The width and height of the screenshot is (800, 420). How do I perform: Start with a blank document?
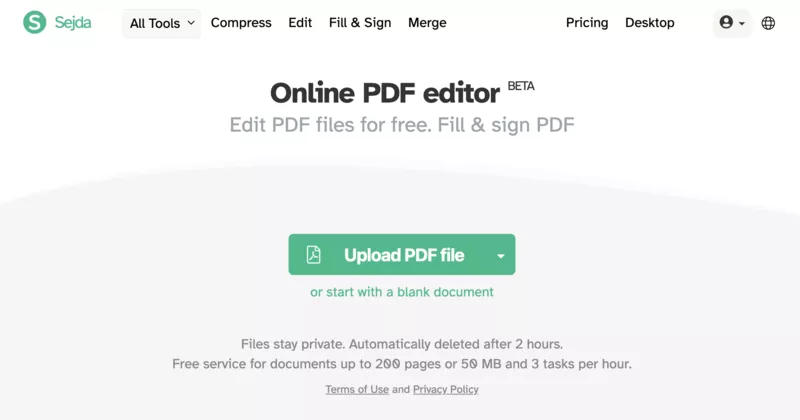(402, 292)
